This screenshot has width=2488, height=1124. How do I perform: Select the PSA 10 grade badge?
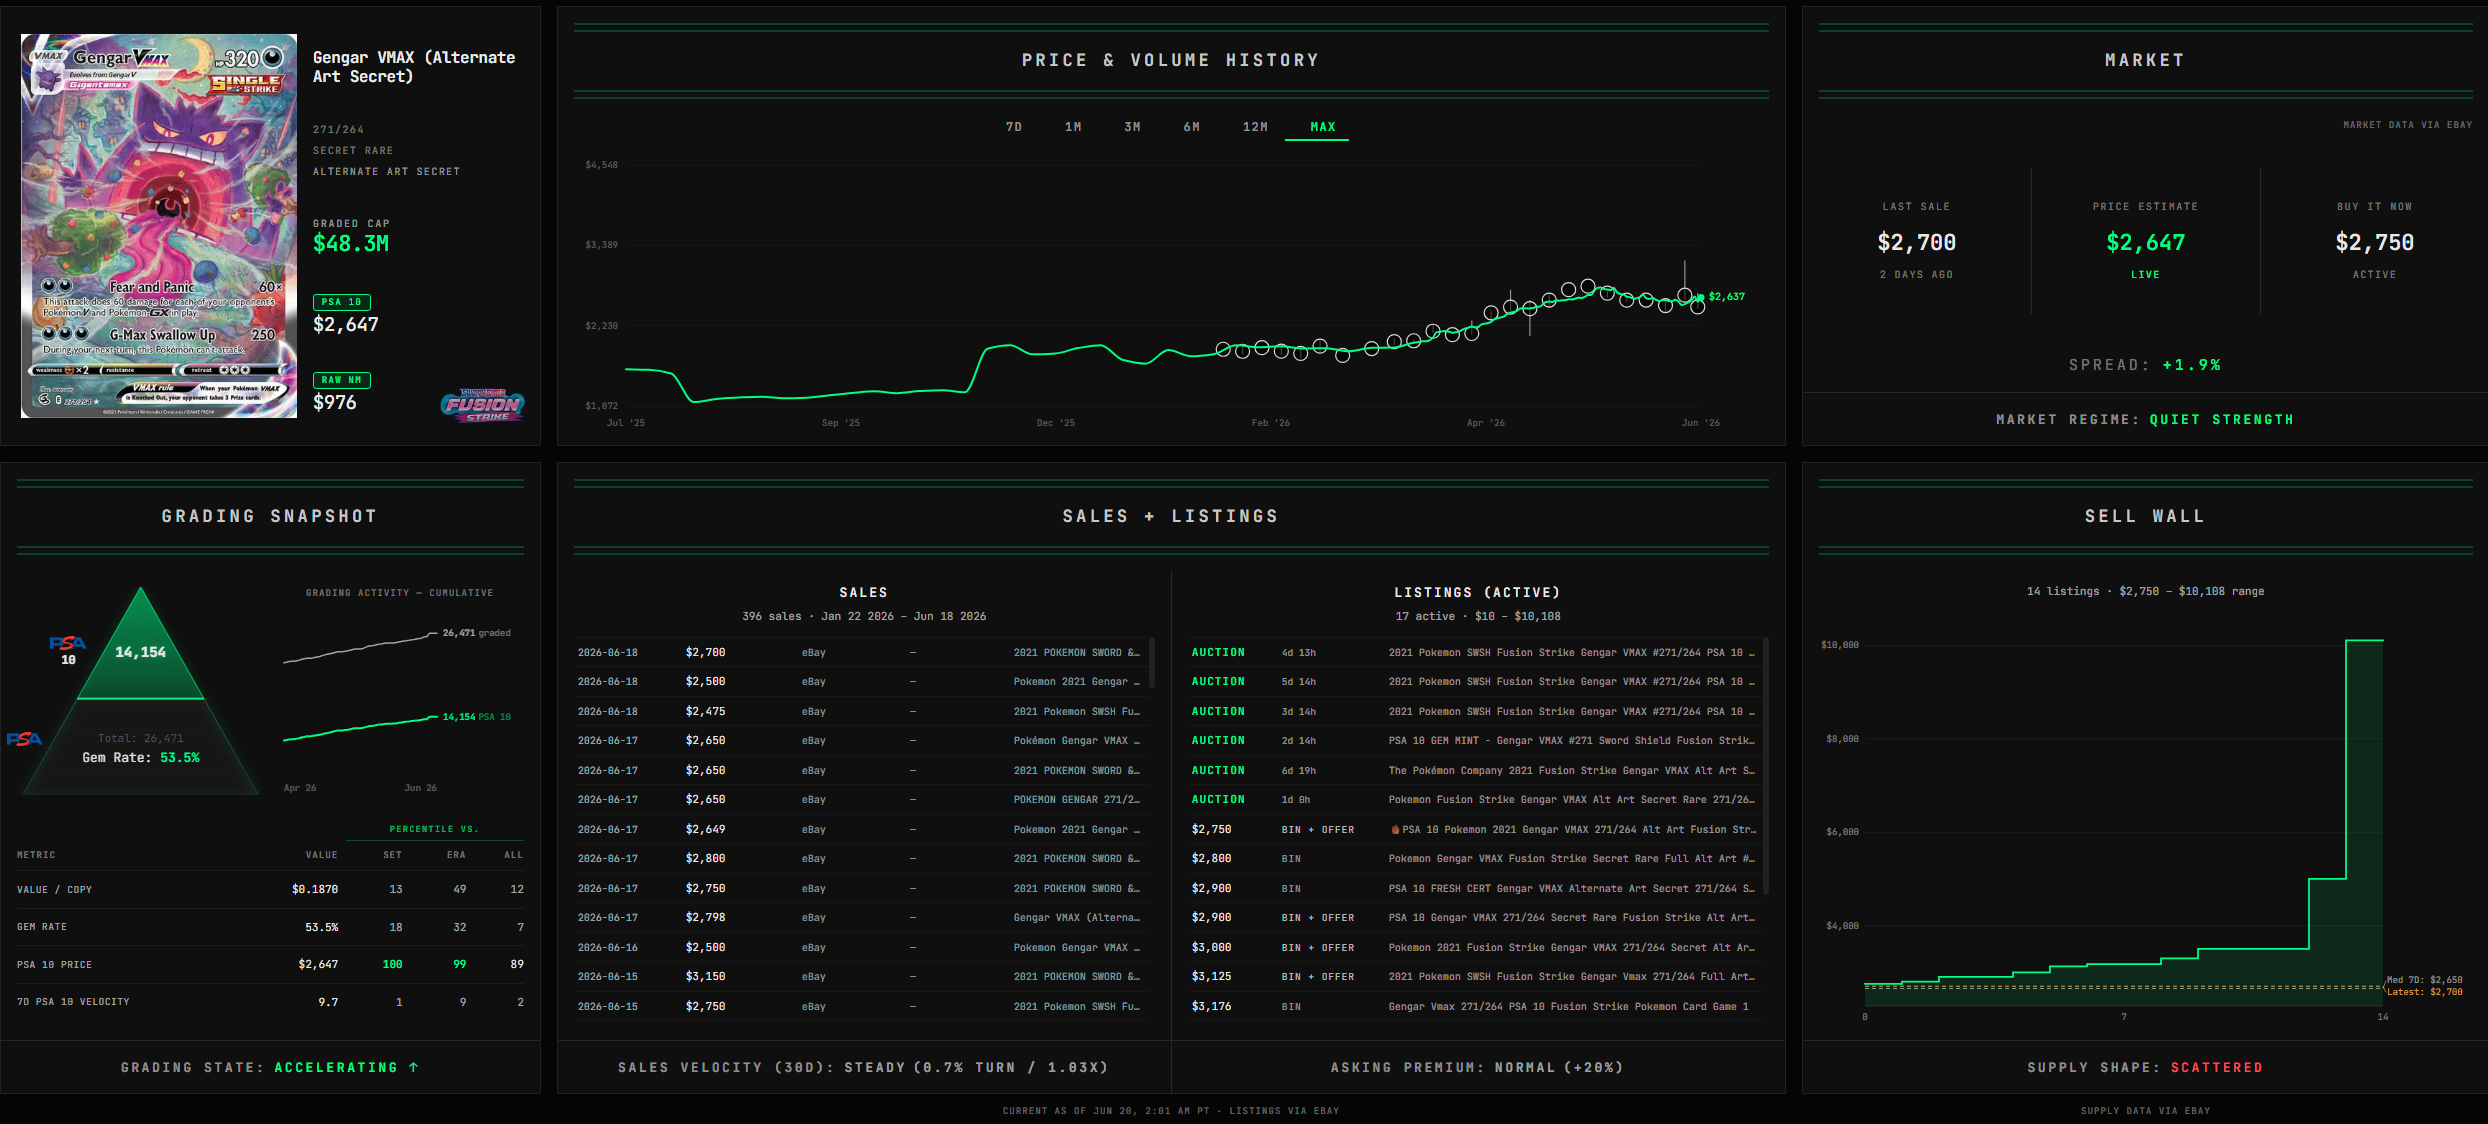coord(342,302)
